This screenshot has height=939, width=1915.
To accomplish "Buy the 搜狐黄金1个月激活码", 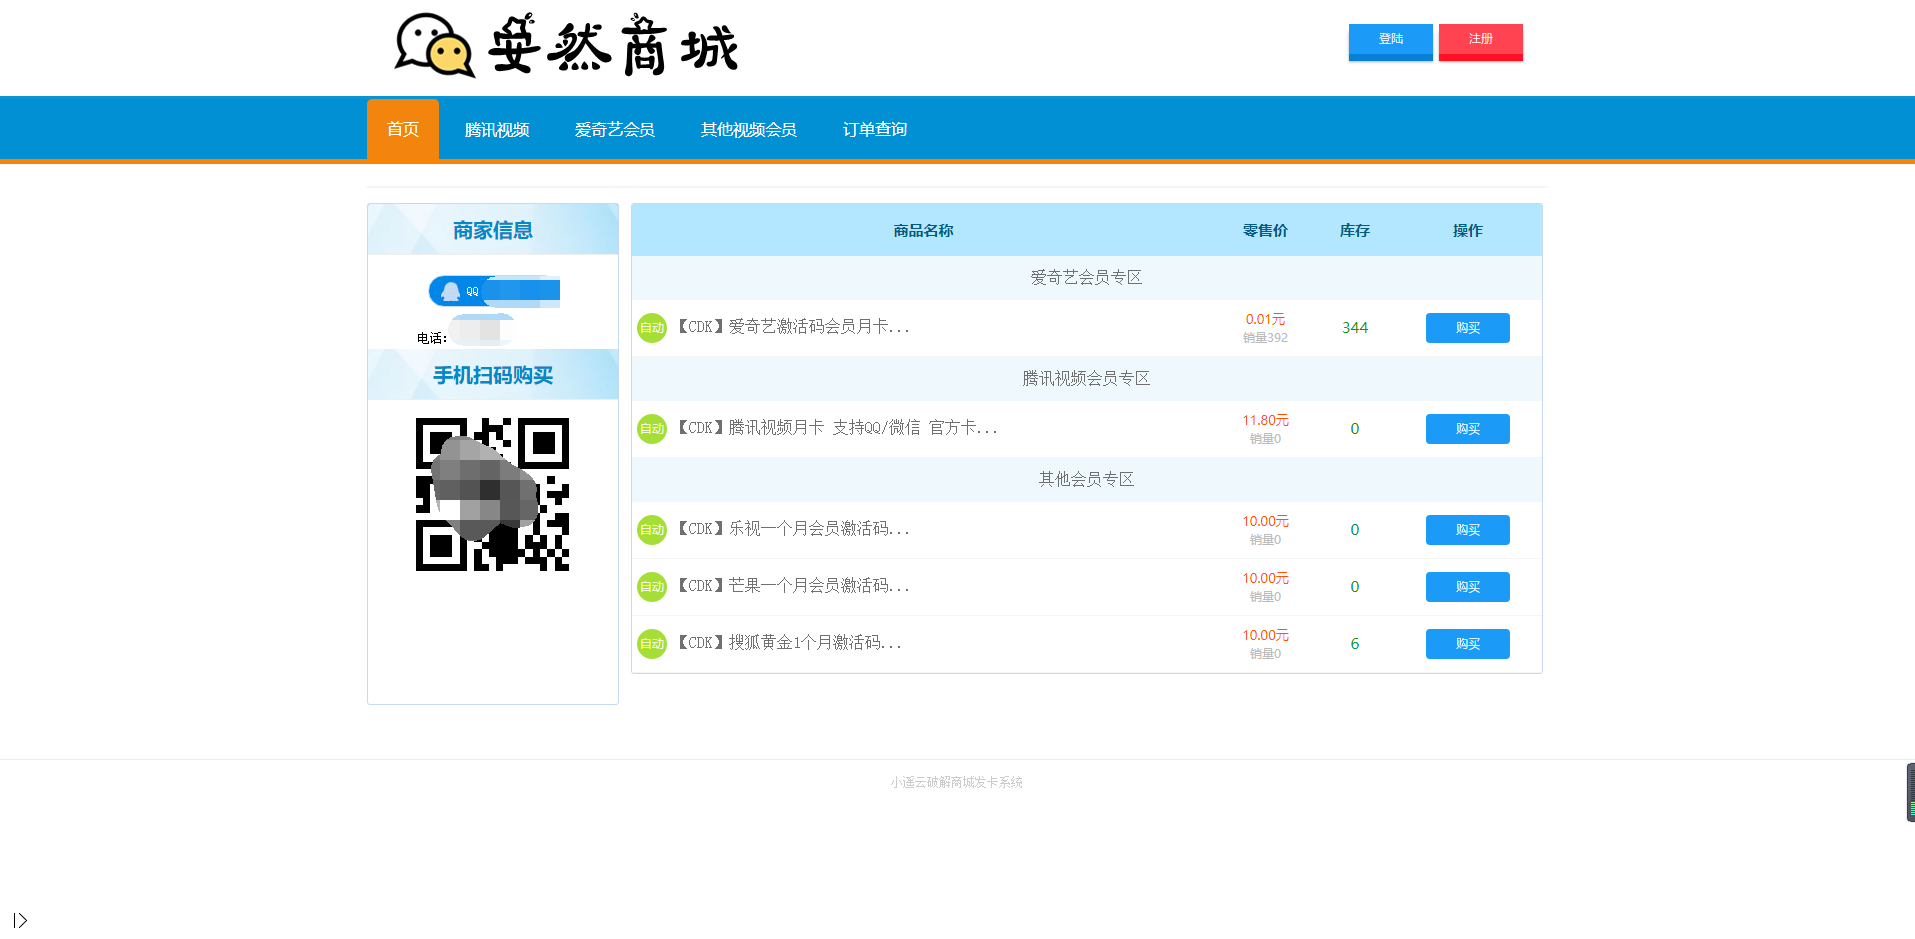I will coord(1467,644).
